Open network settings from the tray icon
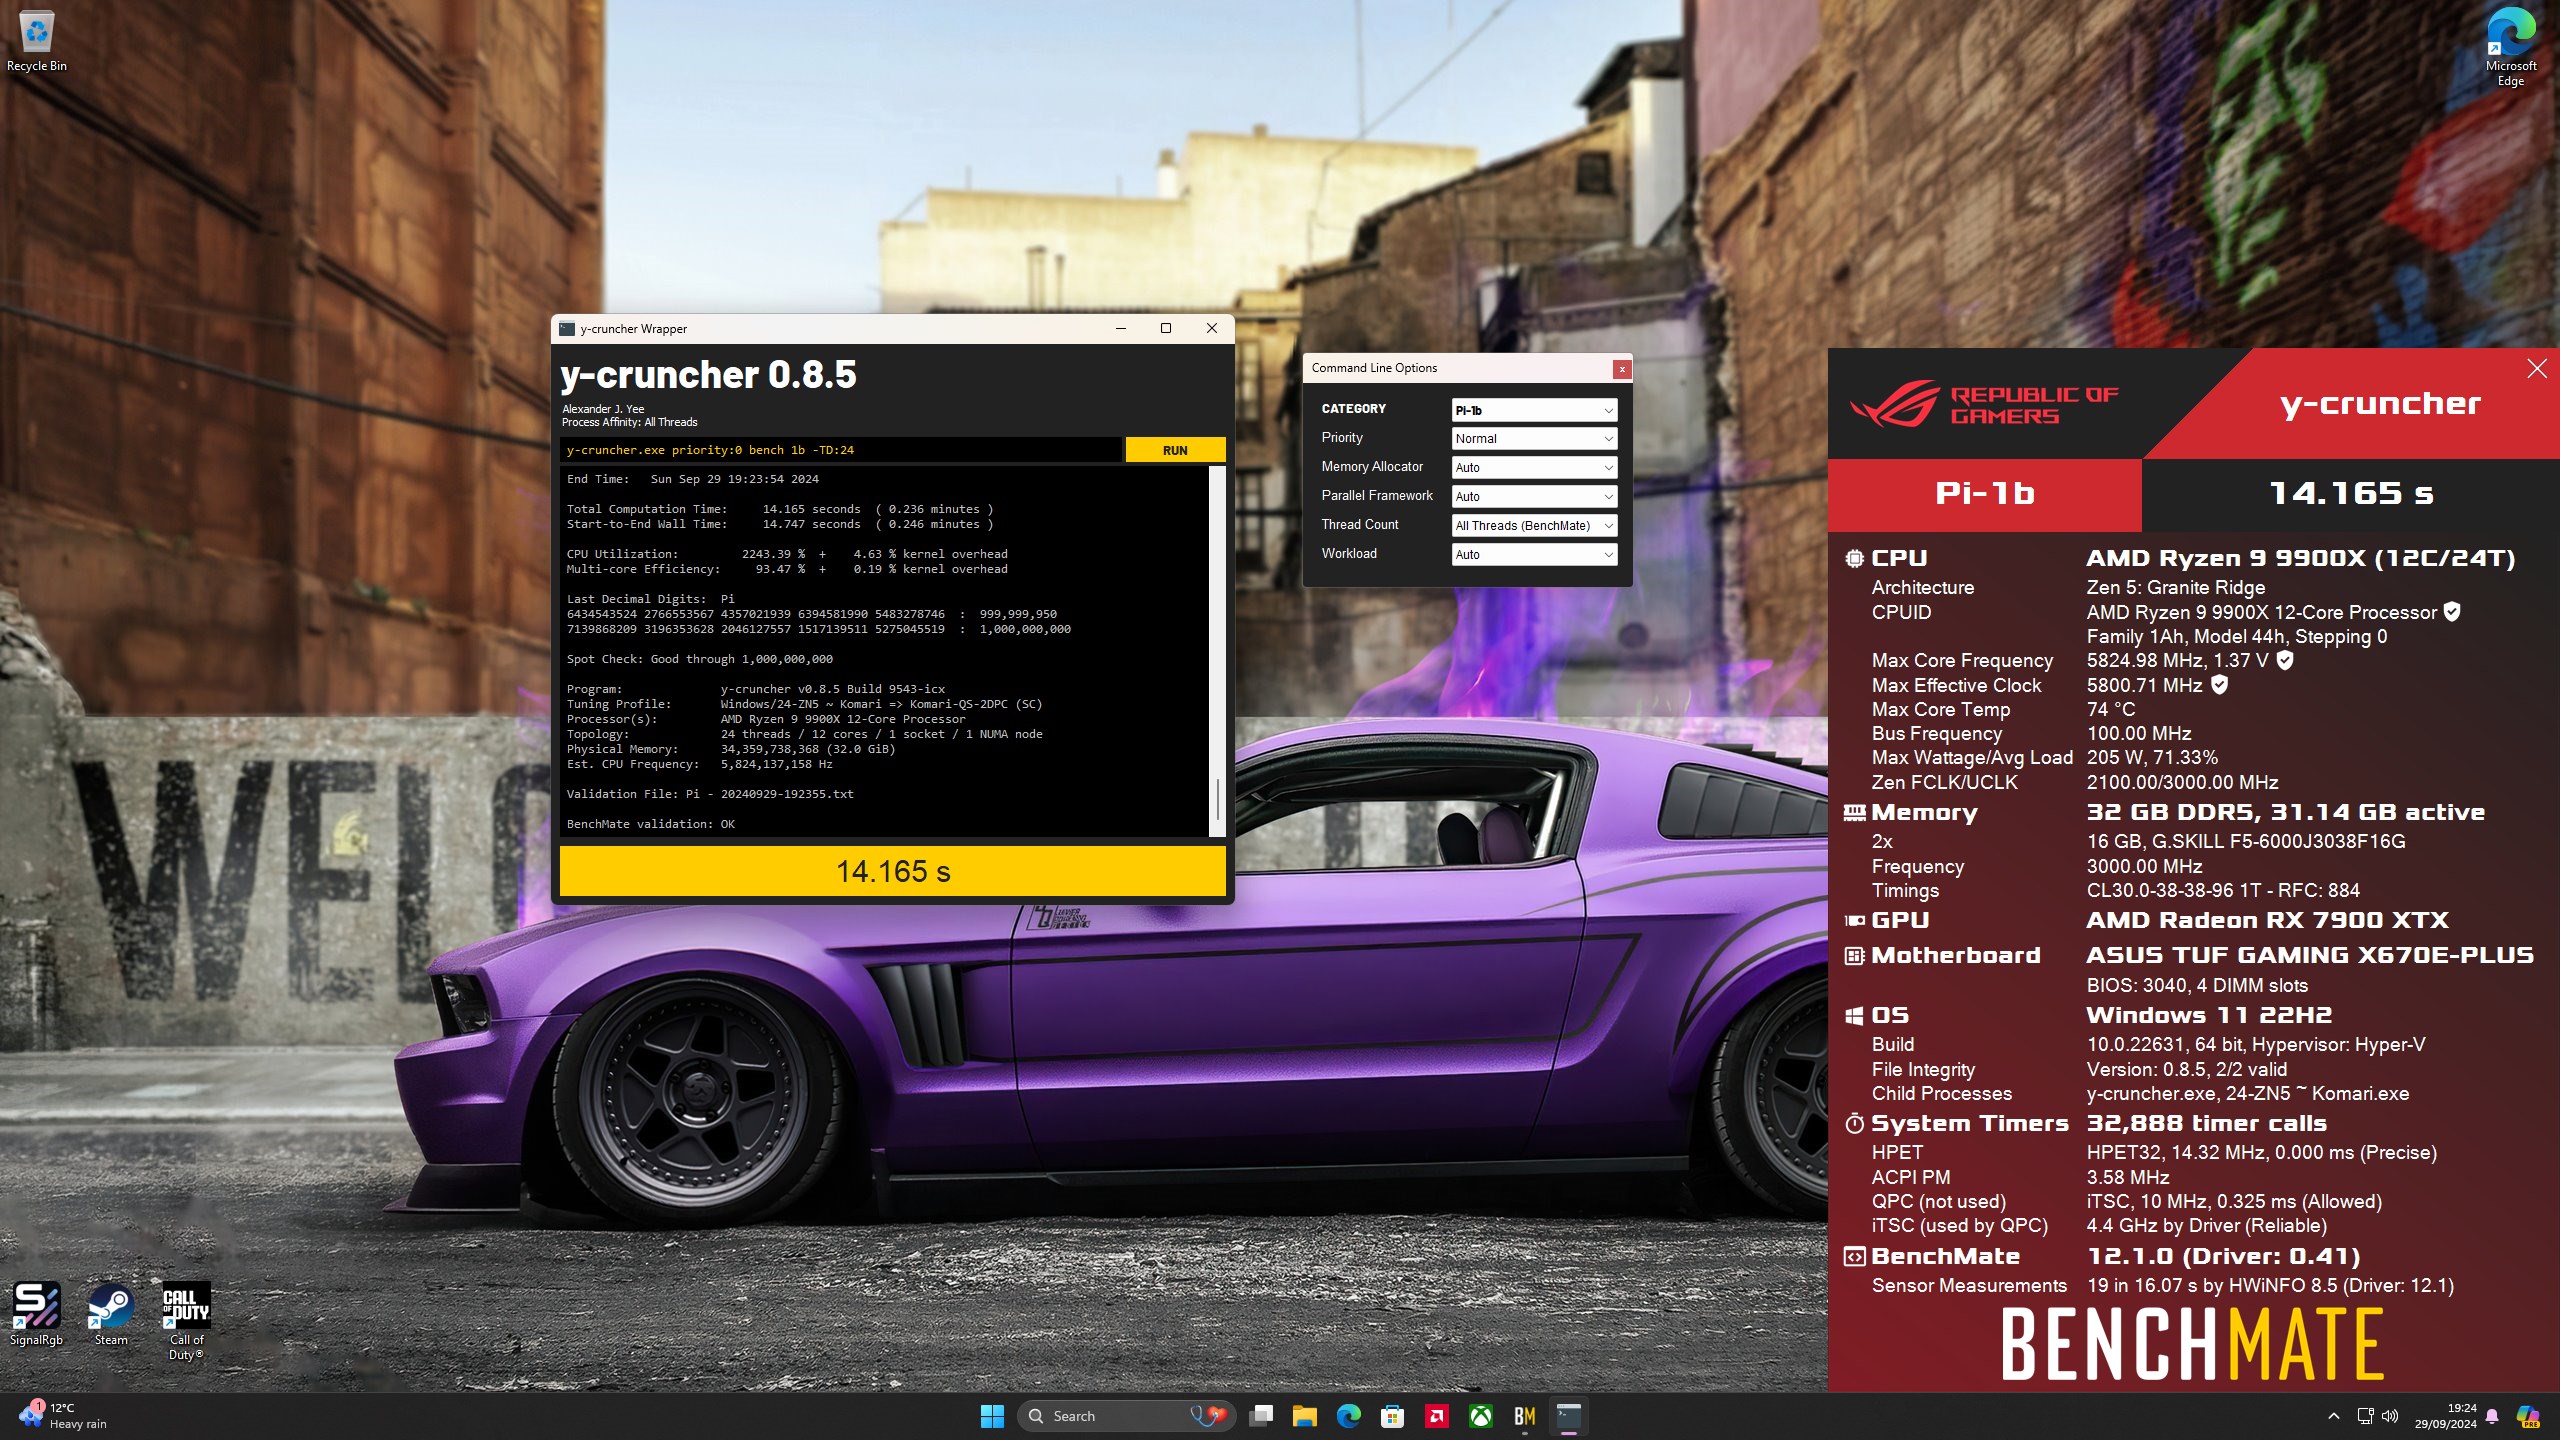2560x1440 pixels. pos(2365,1416)
